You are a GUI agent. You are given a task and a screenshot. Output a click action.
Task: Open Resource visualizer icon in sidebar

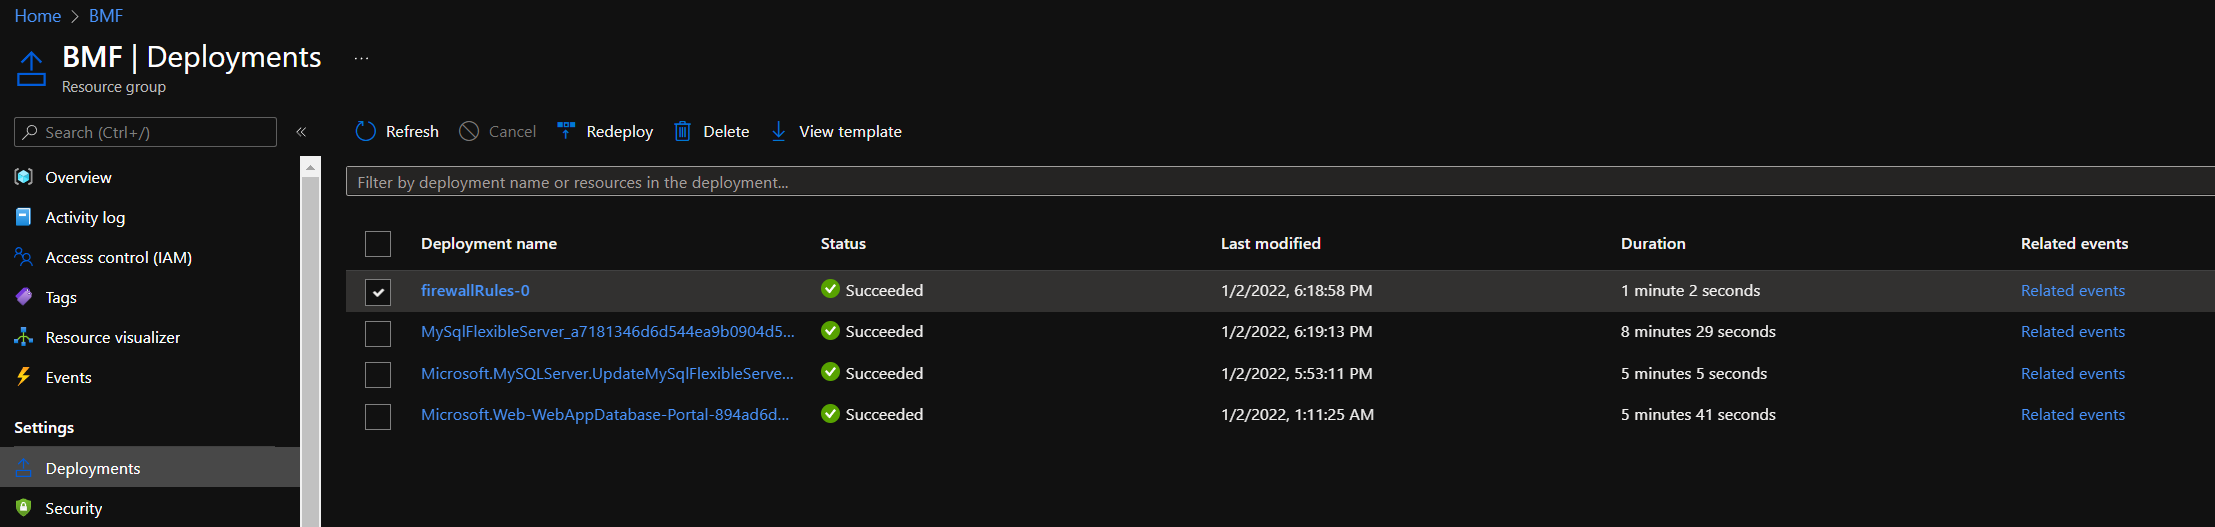point(24,337)
